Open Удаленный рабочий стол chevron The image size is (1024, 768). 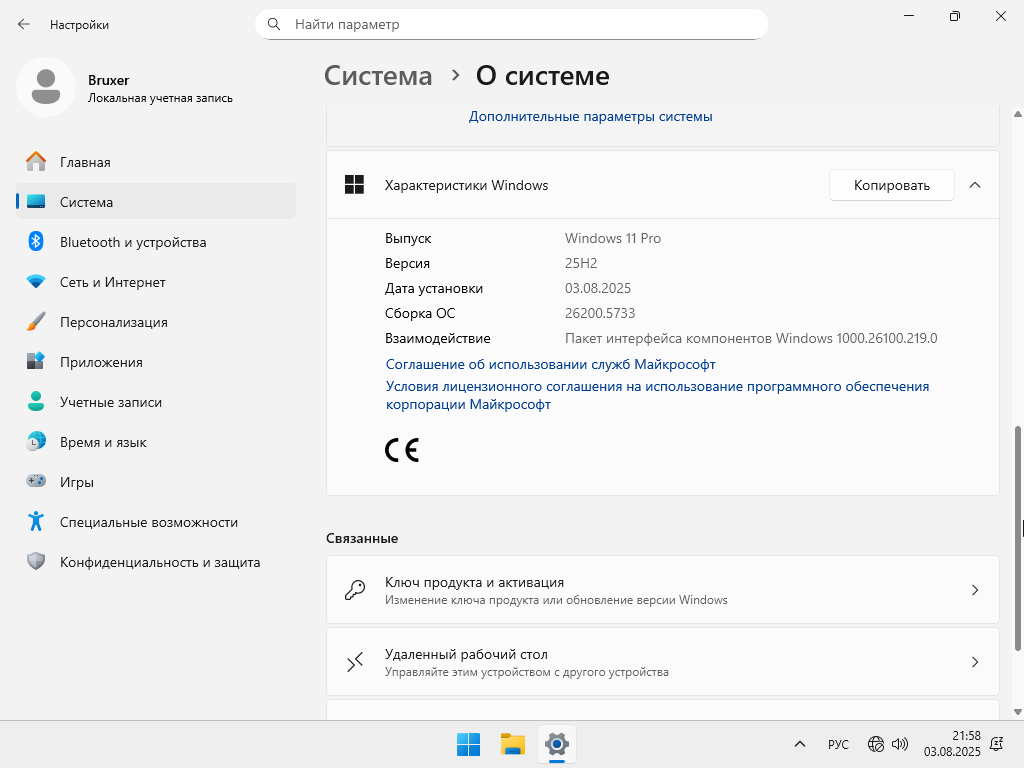[x=975, y=662]
